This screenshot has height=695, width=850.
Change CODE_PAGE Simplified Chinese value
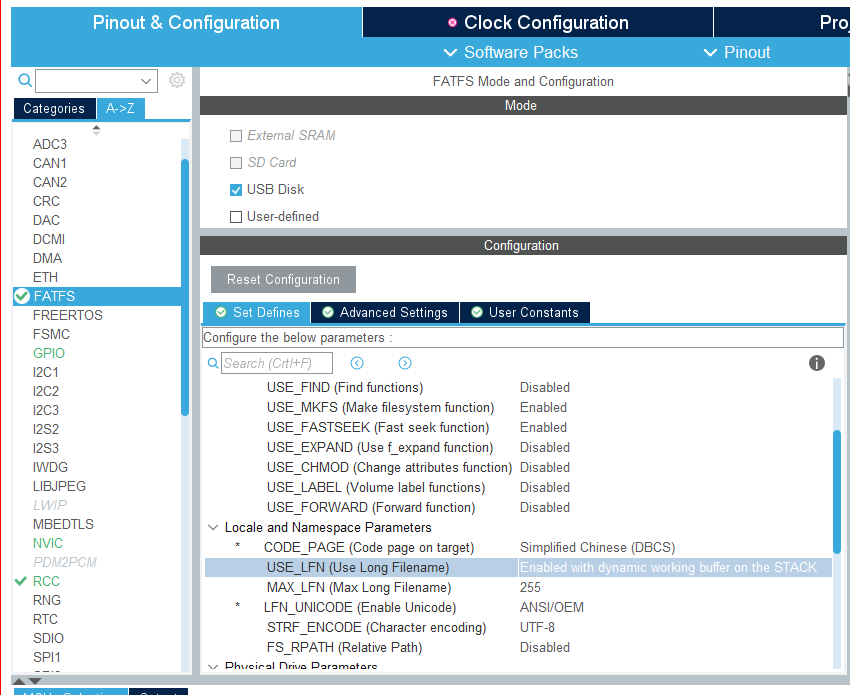pos(597,548)
